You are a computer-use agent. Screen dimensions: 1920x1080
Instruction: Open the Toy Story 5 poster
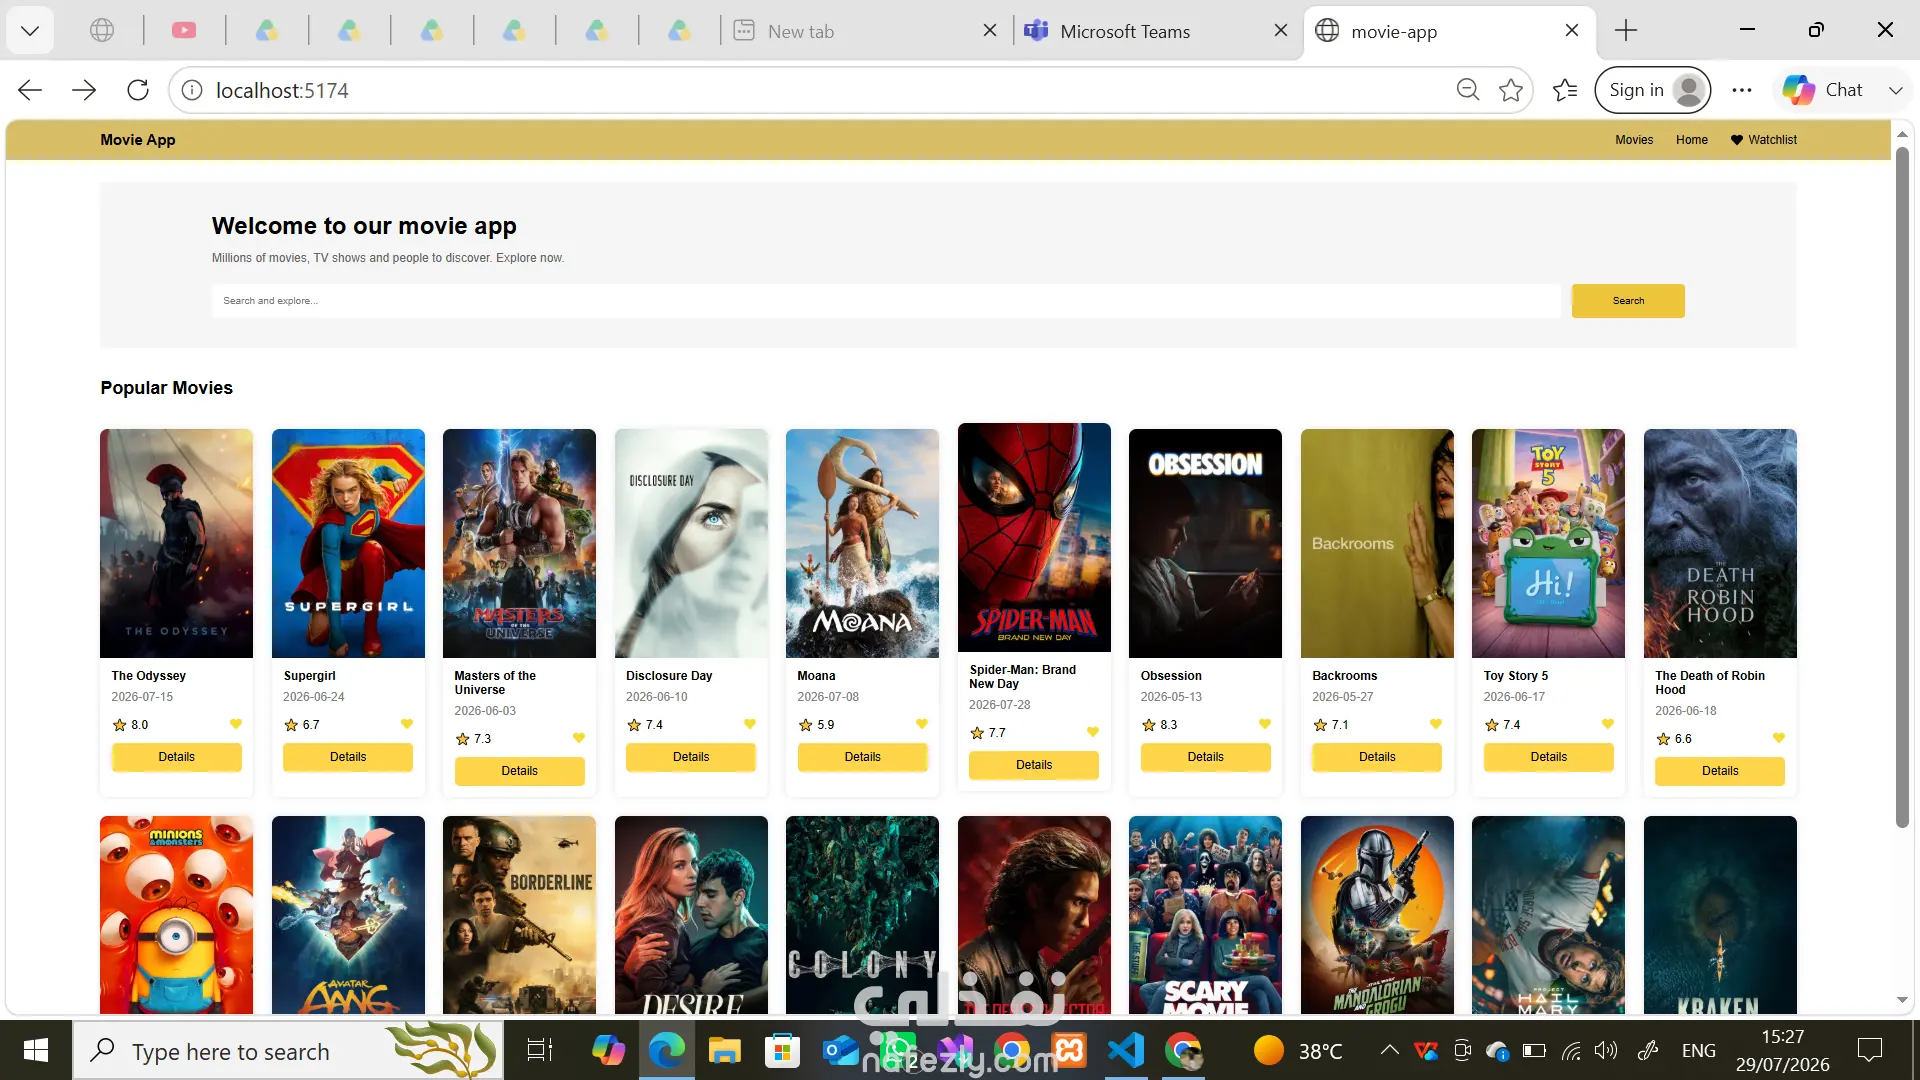tap(1548, 543)
